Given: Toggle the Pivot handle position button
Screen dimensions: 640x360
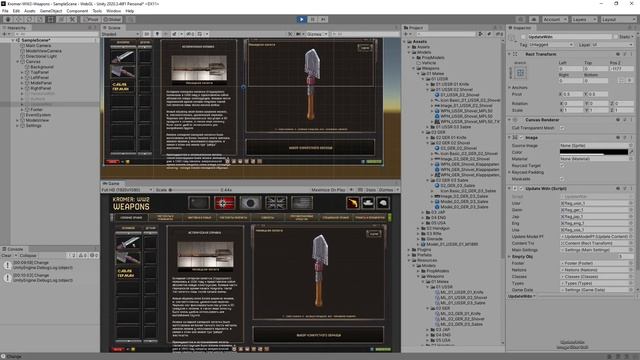Looking at the screenshot, I should coord(91,19).
